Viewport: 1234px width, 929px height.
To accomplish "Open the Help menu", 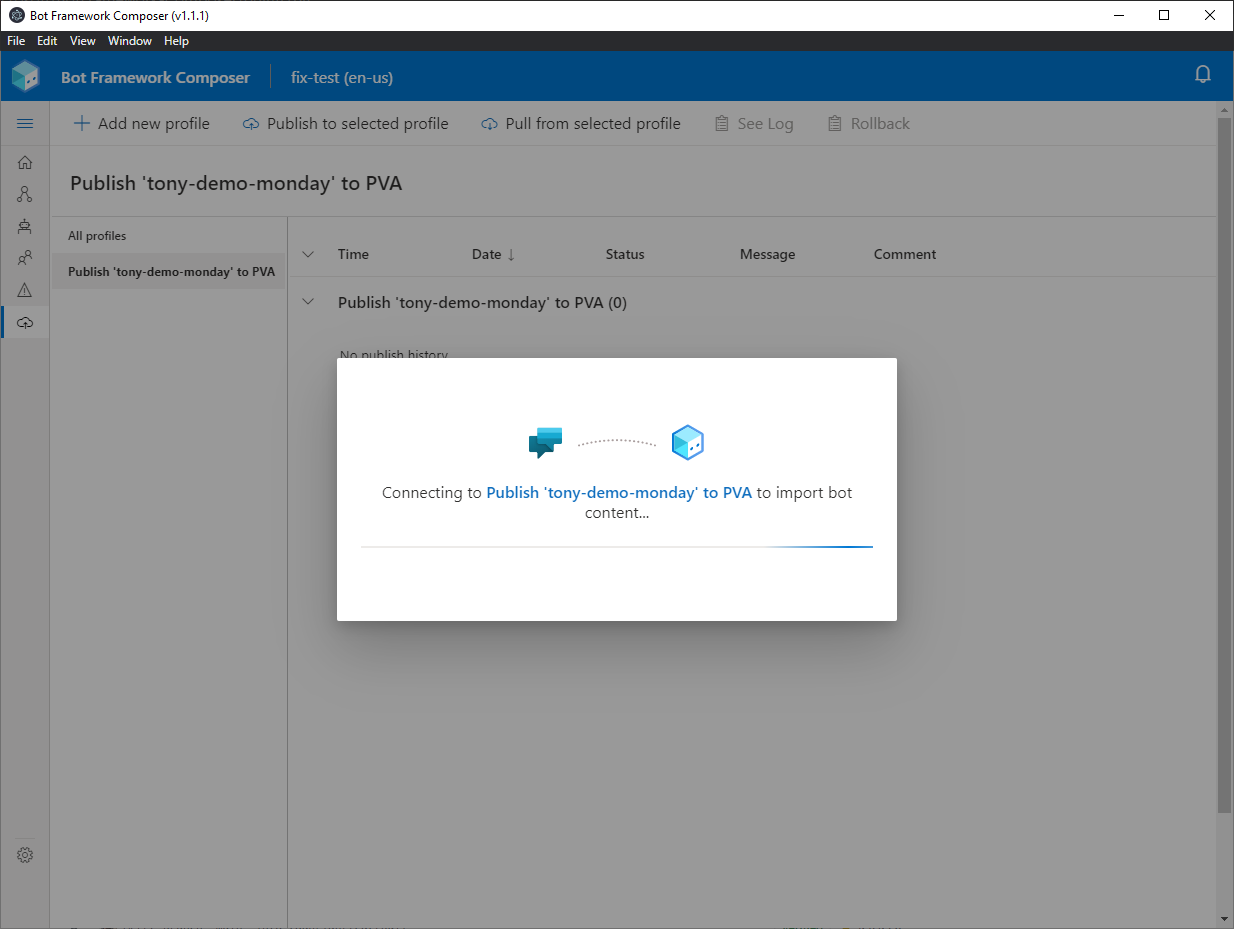I will 176,41.
